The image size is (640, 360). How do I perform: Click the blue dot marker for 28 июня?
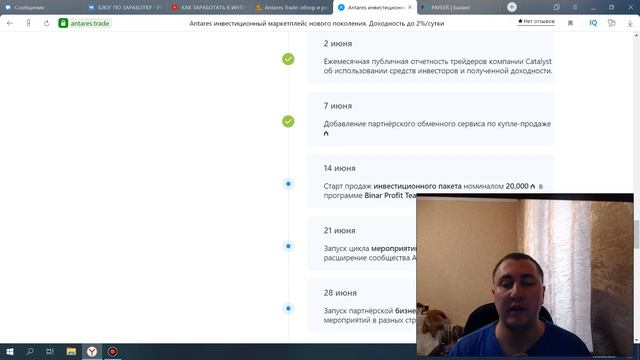coord(288,309)
